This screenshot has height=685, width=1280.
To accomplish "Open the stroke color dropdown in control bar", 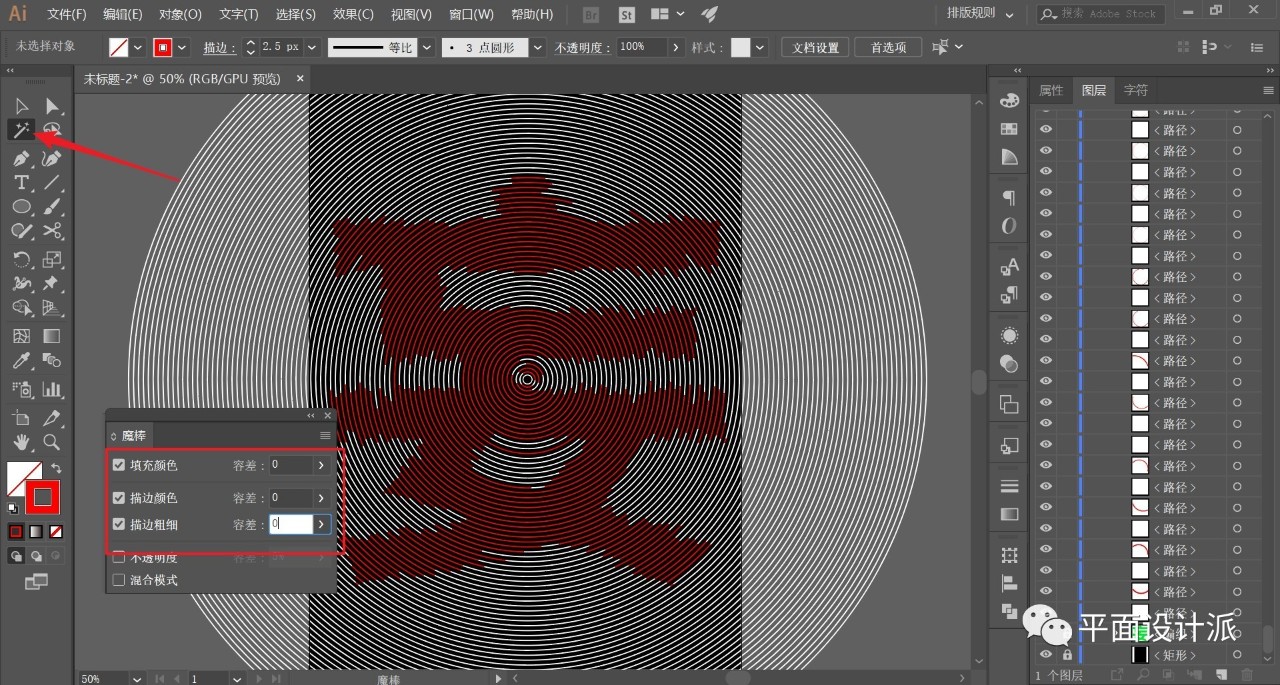I will 184,47.
